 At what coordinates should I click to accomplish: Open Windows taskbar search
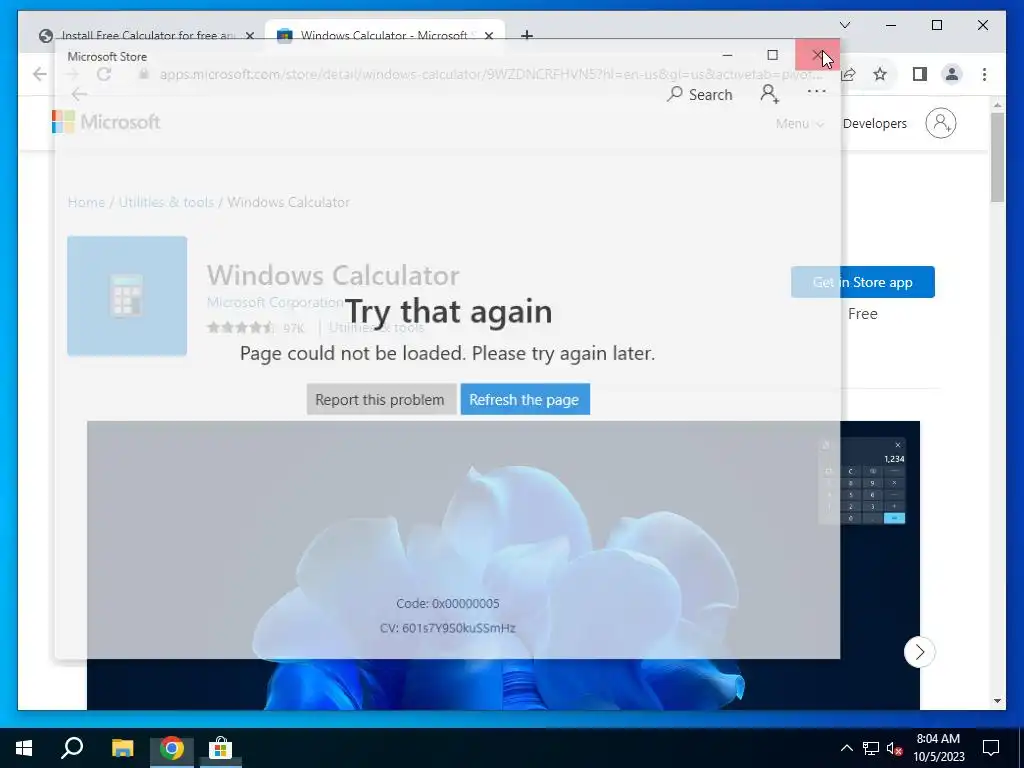pyautogui.click(x=72, y=748)
